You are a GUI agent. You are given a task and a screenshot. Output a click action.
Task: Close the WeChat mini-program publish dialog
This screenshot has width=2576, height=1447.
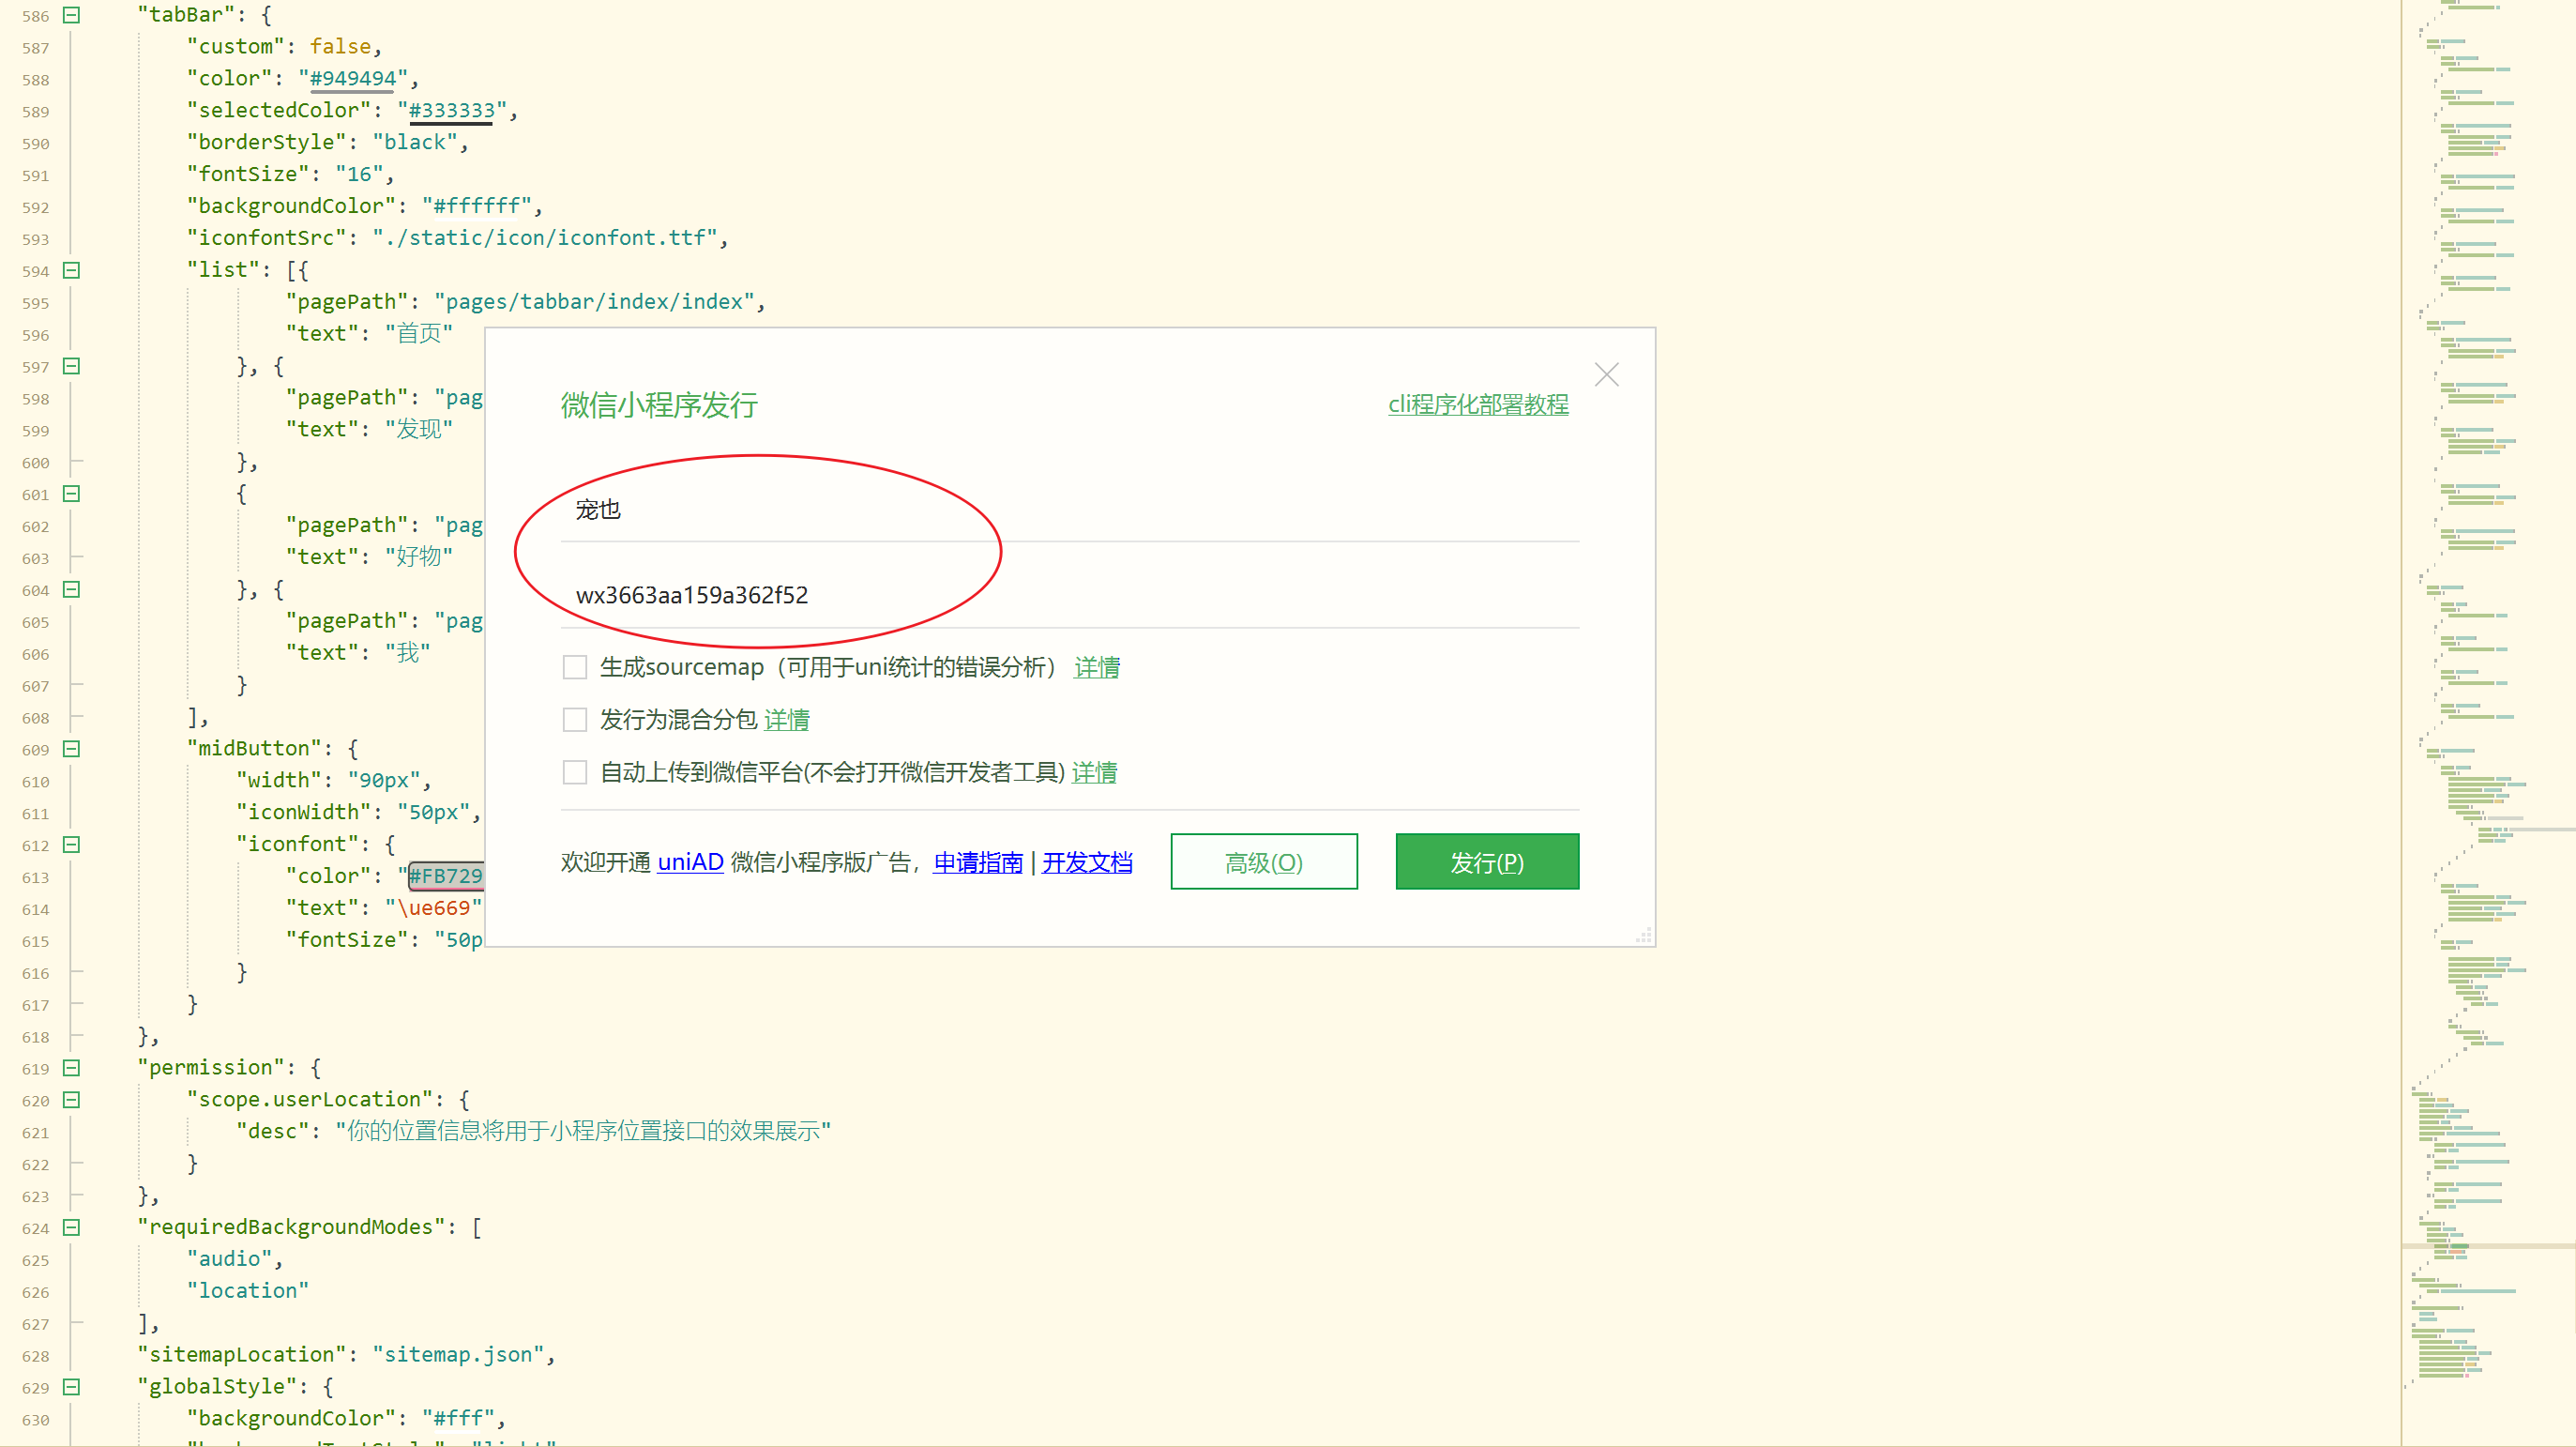coord(1606,374)
